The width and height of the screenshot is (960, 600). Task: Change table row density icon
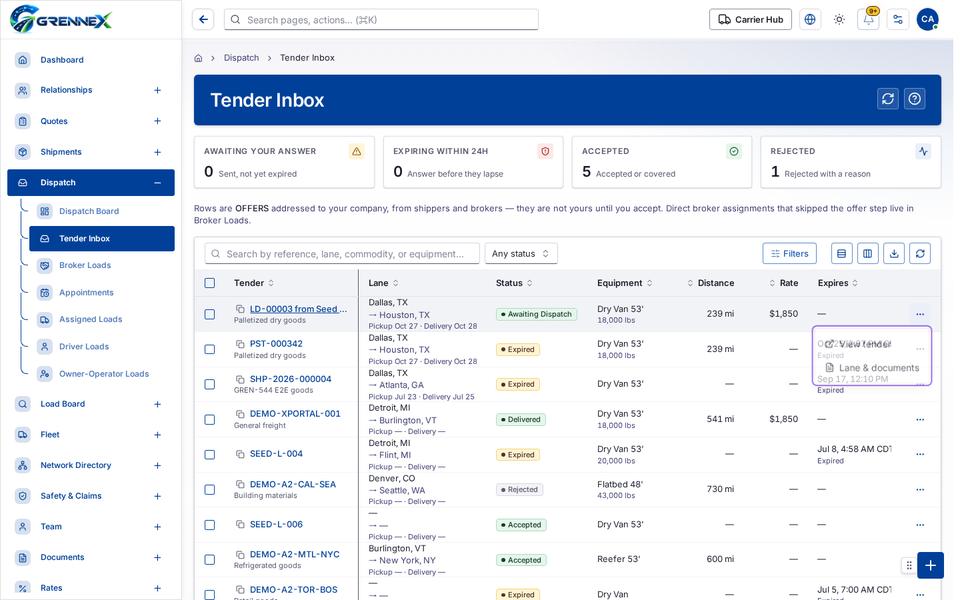(842, 253)
